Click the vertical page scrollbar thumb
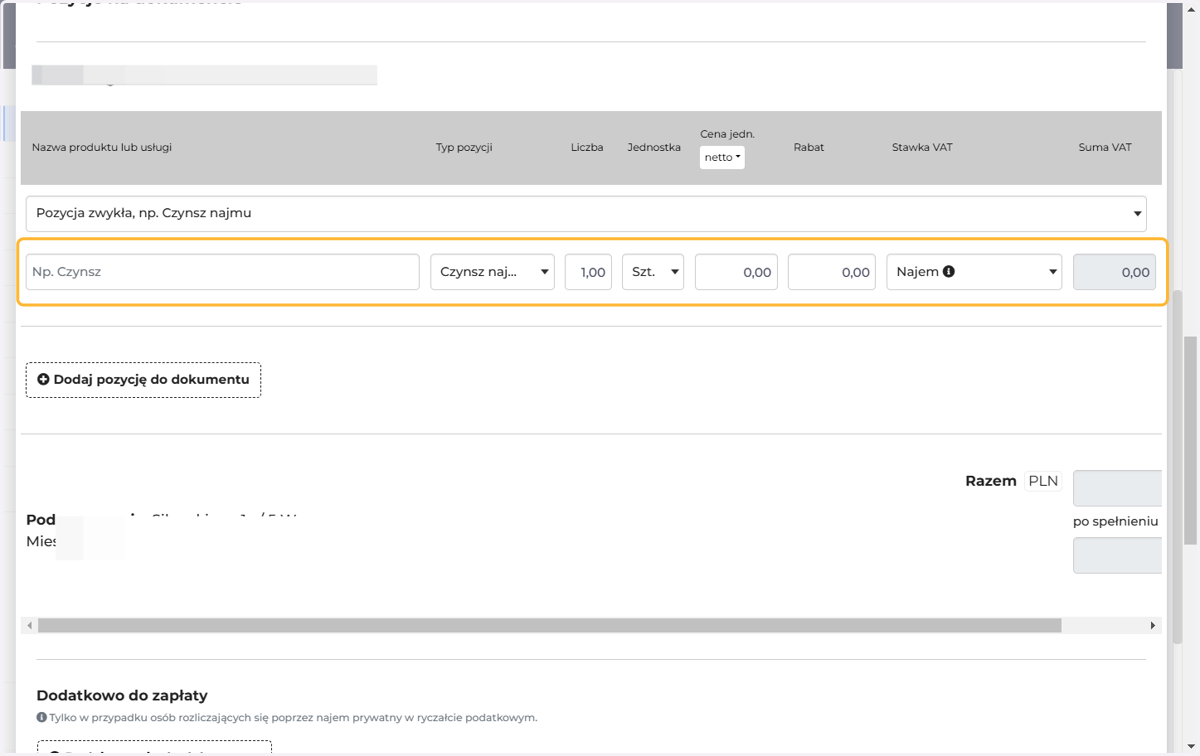1200x756 pixels. [x=1190, y=440]
